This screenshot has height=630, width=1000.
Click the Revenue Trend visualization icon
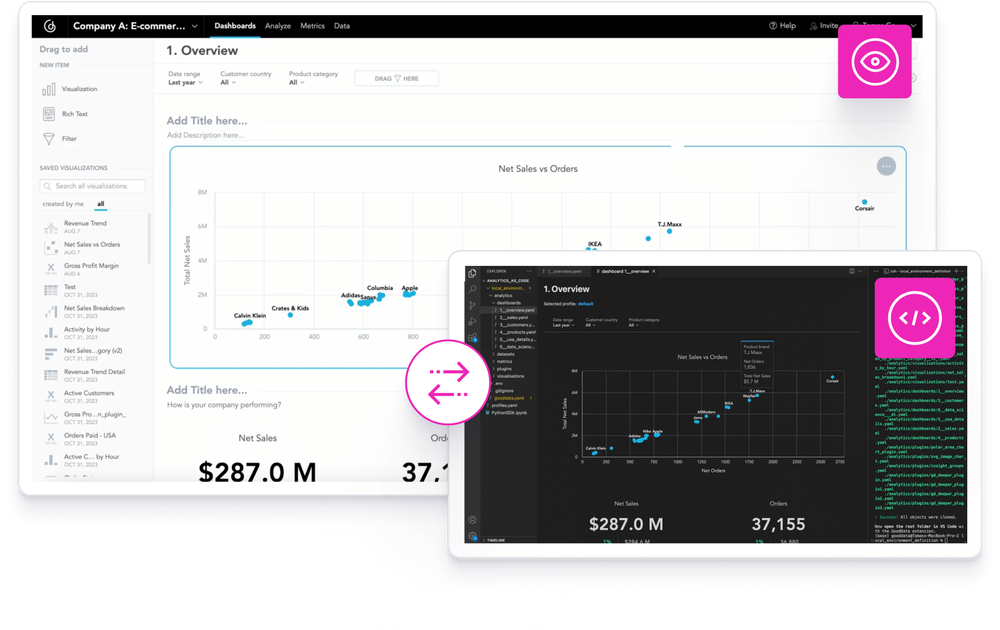(x=50, y=227)
